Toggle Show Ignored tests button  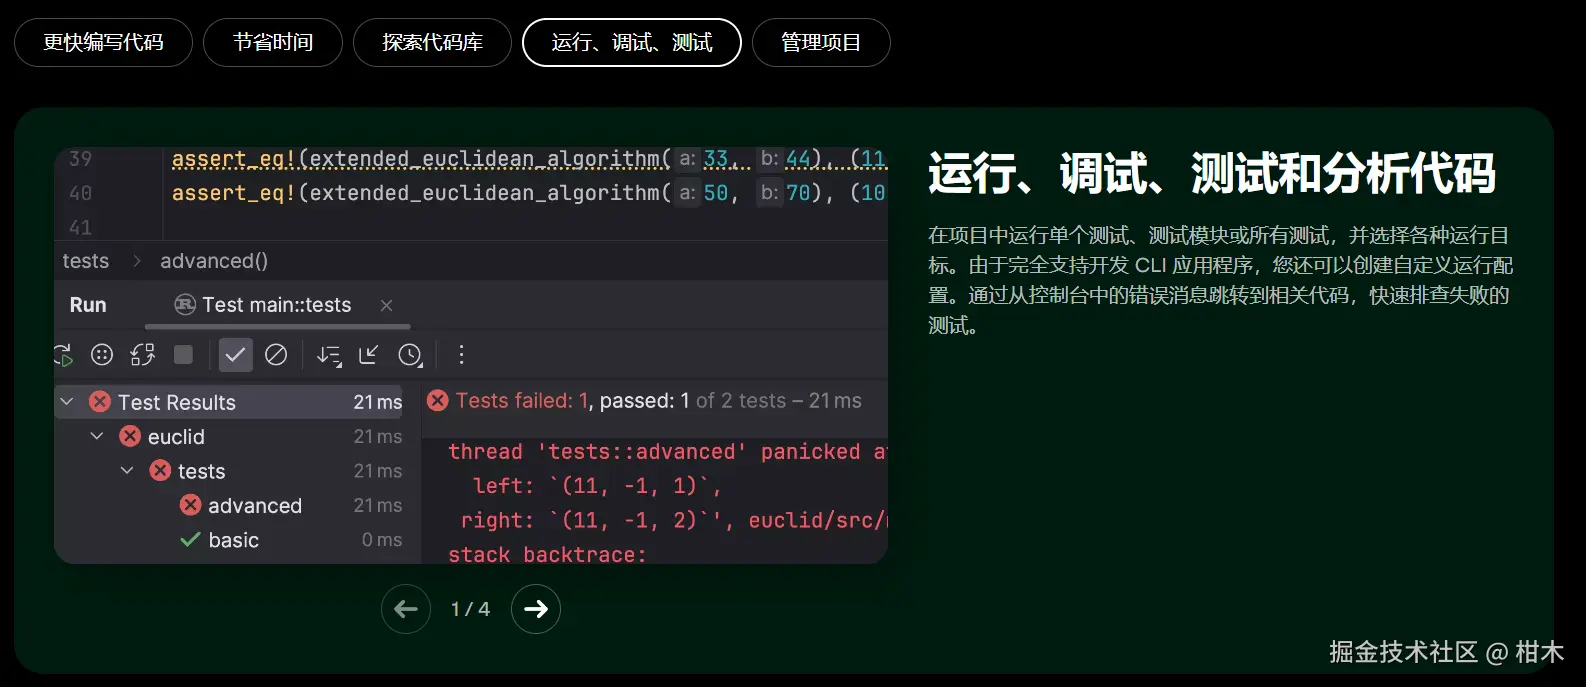point(276,355)
